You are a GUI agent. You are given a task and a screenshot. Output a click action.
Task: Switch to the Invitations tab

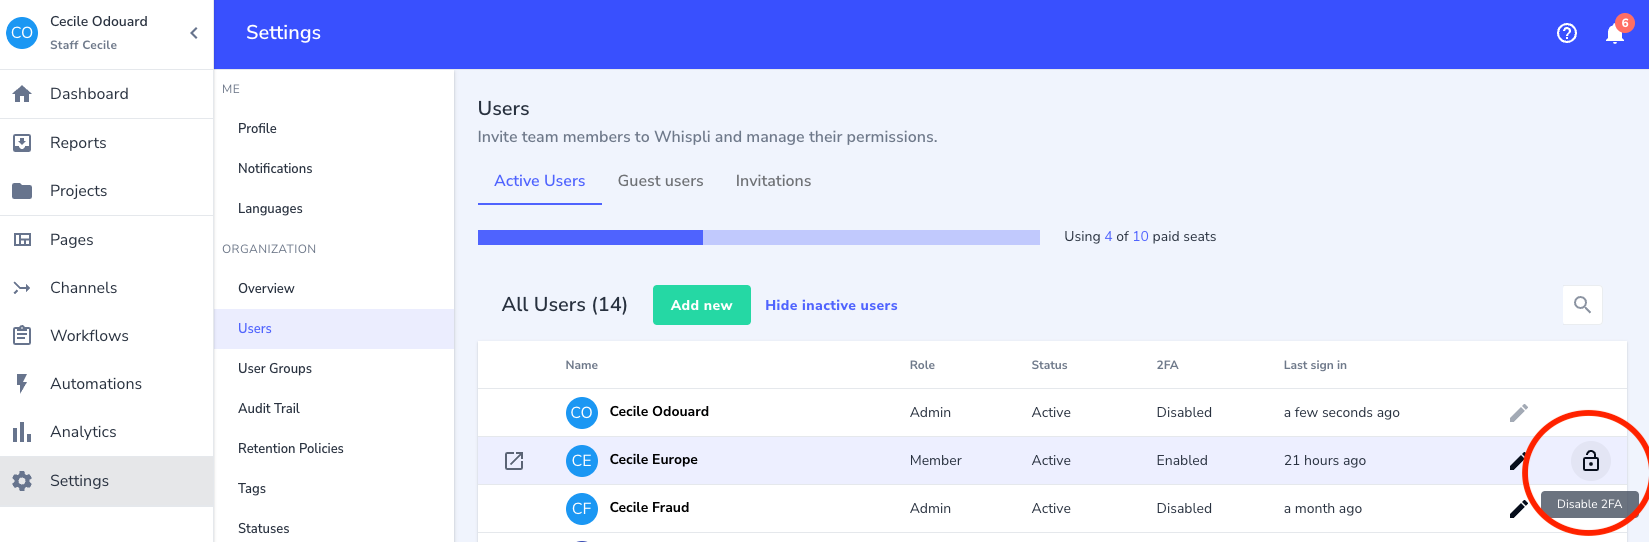pos(773,181)
